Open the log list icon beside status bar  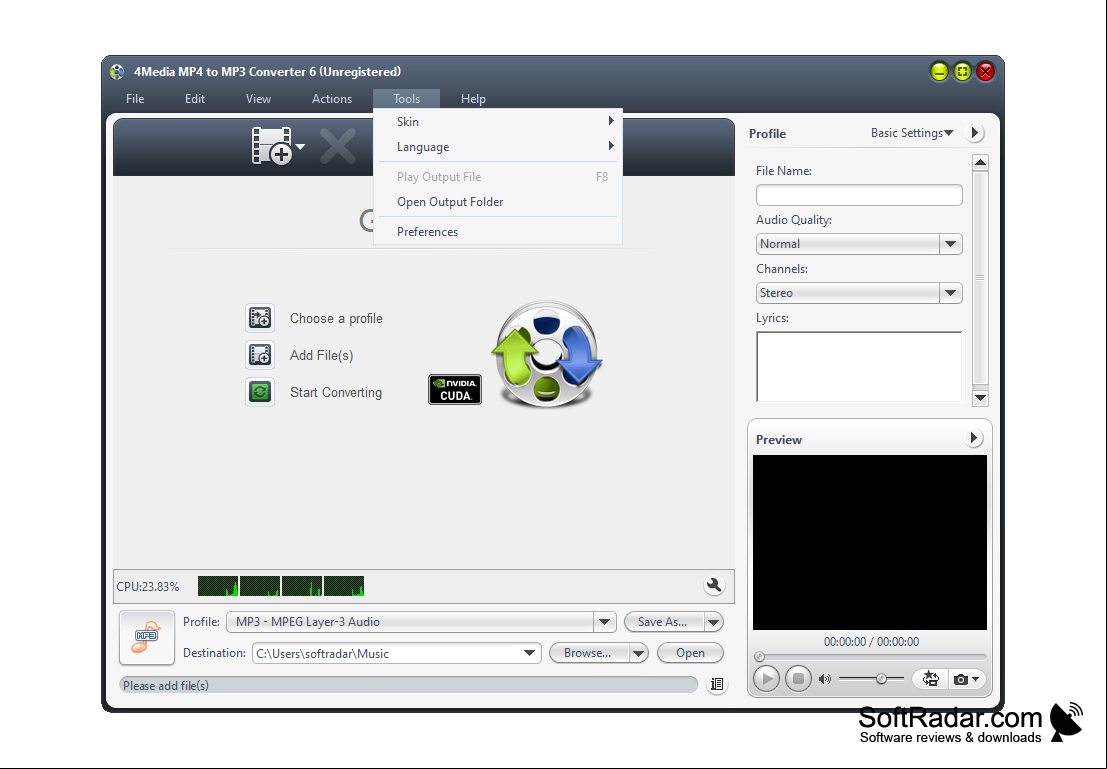(x=717, y=684)
